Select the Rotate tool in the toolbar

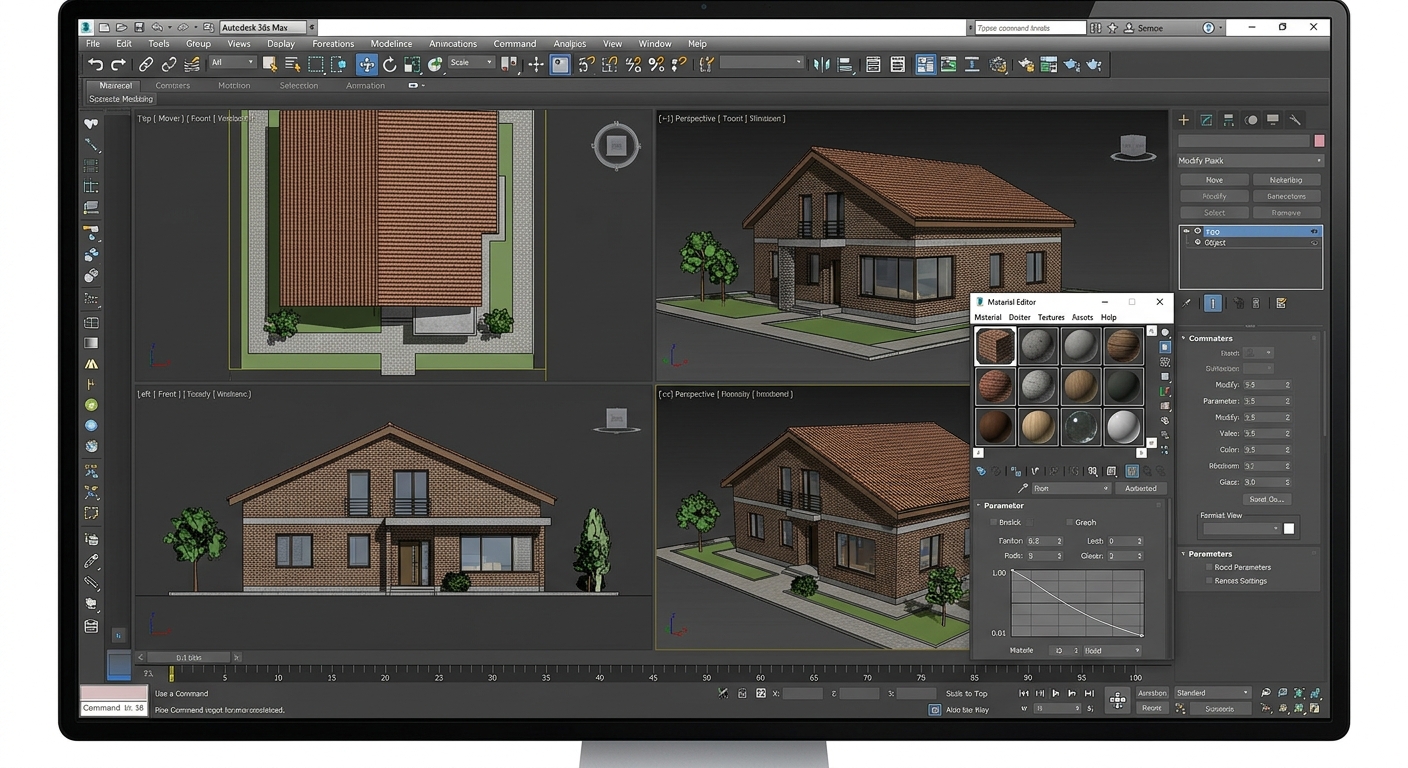coord(389,64)
